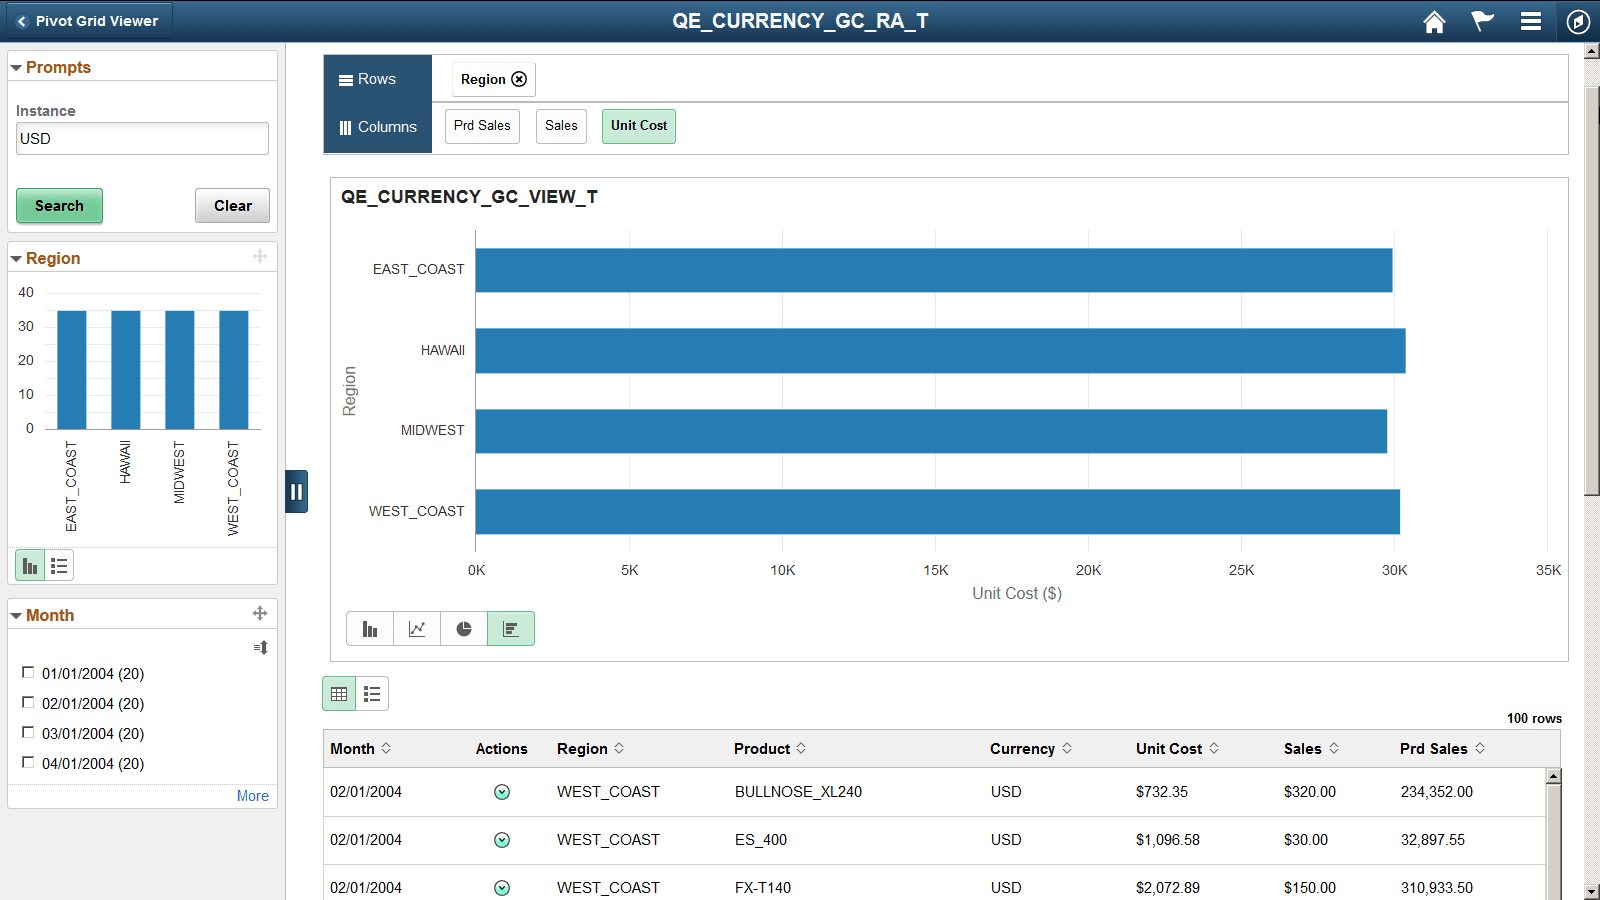The image size is (1600, 900).
Task: Click the Search button
Action: tap(59, 205)
